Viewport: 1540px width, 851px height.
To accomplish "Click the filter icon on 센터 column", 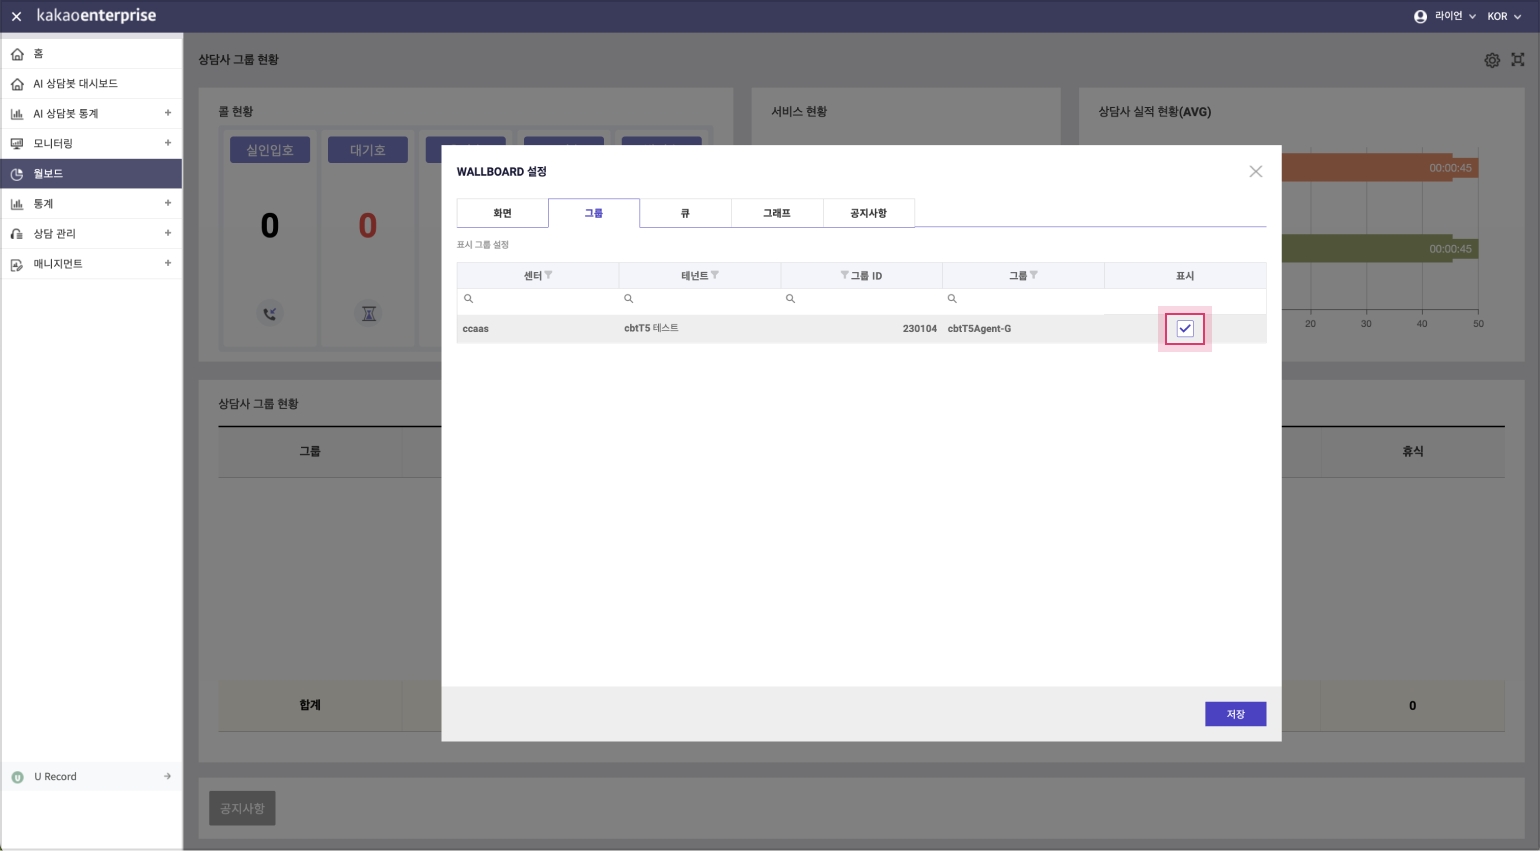I will coord(548,275).
